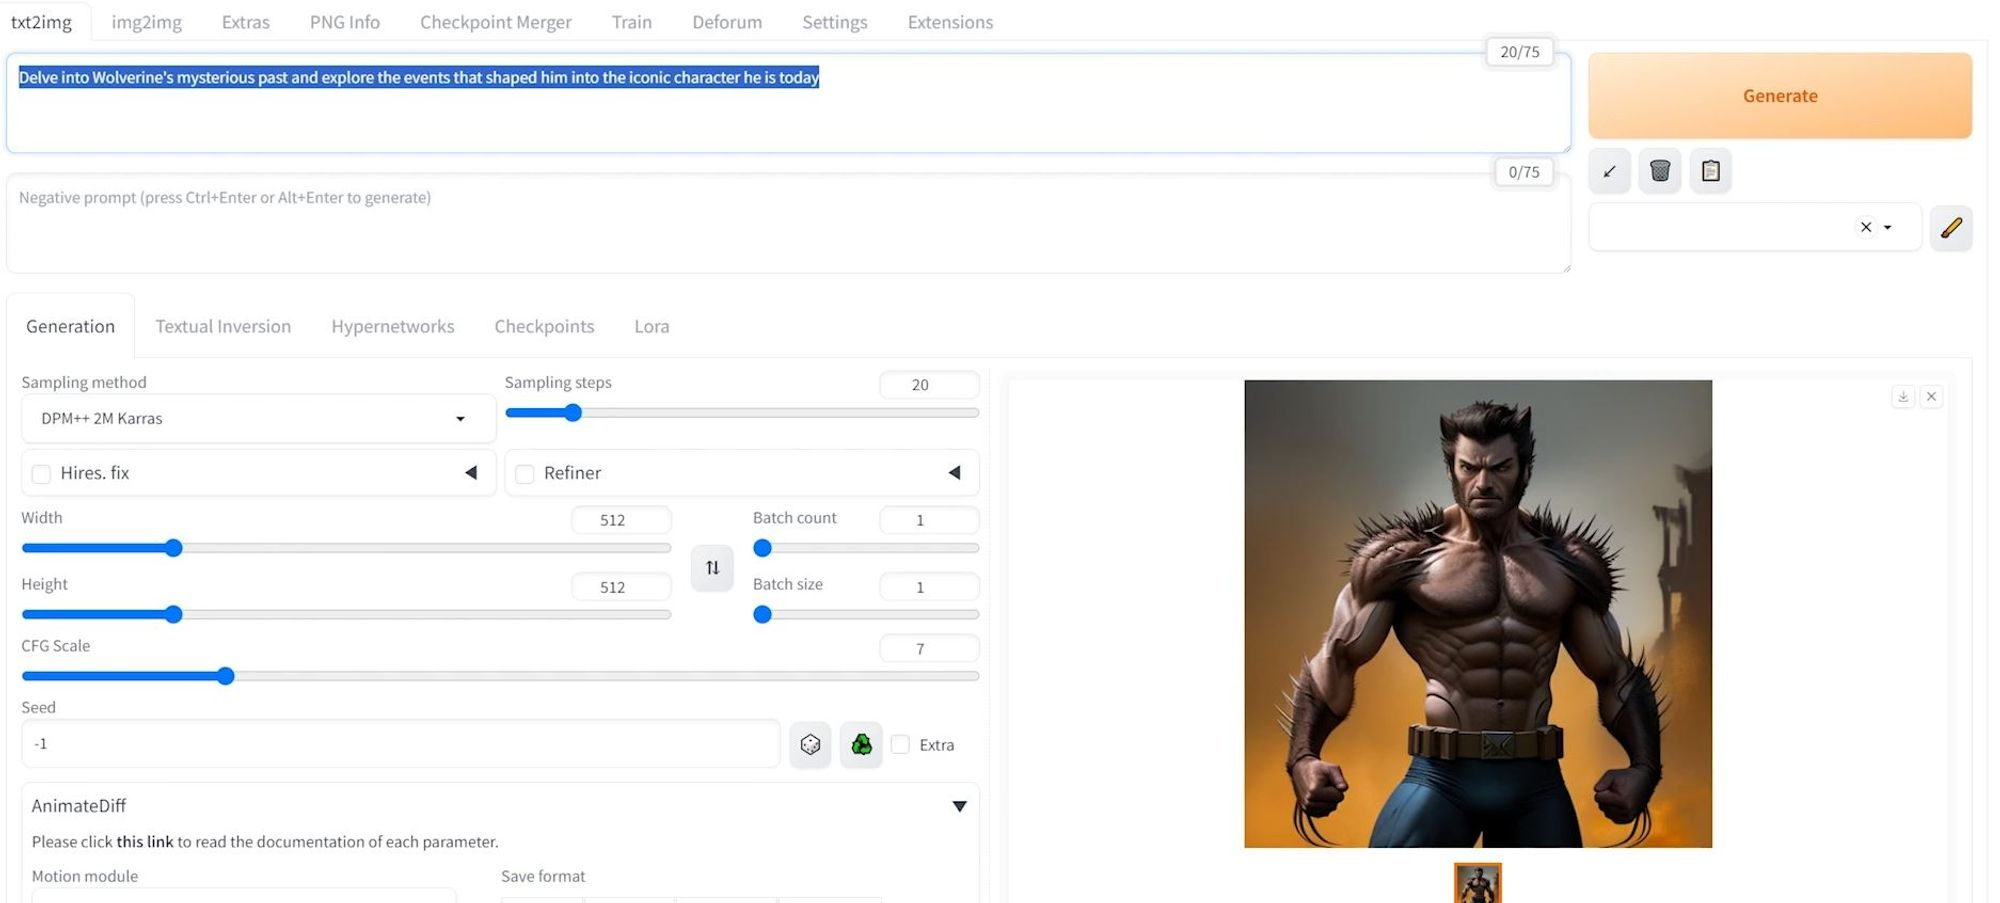The width and height of the screenshot is (2000, 903).
Task: Go to Checkpoint Merger tab
Action: [x=495, y=22]
